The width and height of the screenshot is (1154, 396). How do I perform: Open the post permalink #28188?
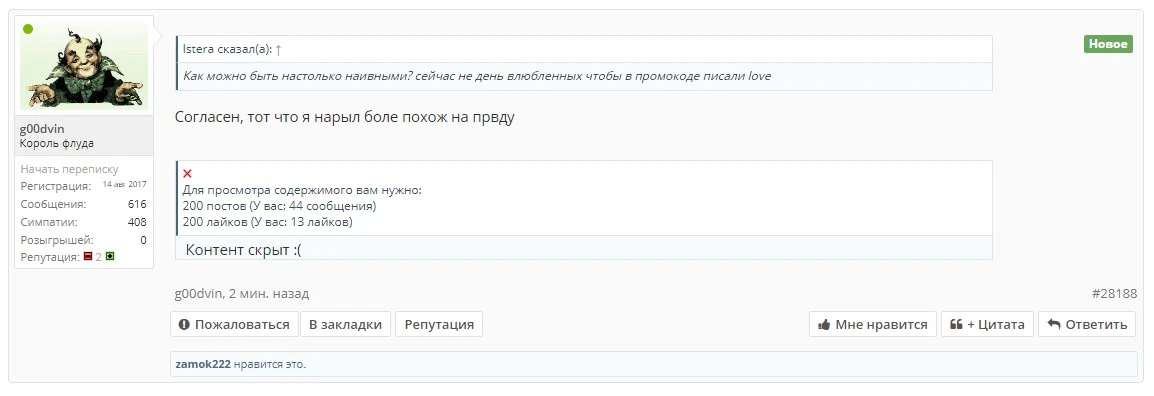point(1114,294)
